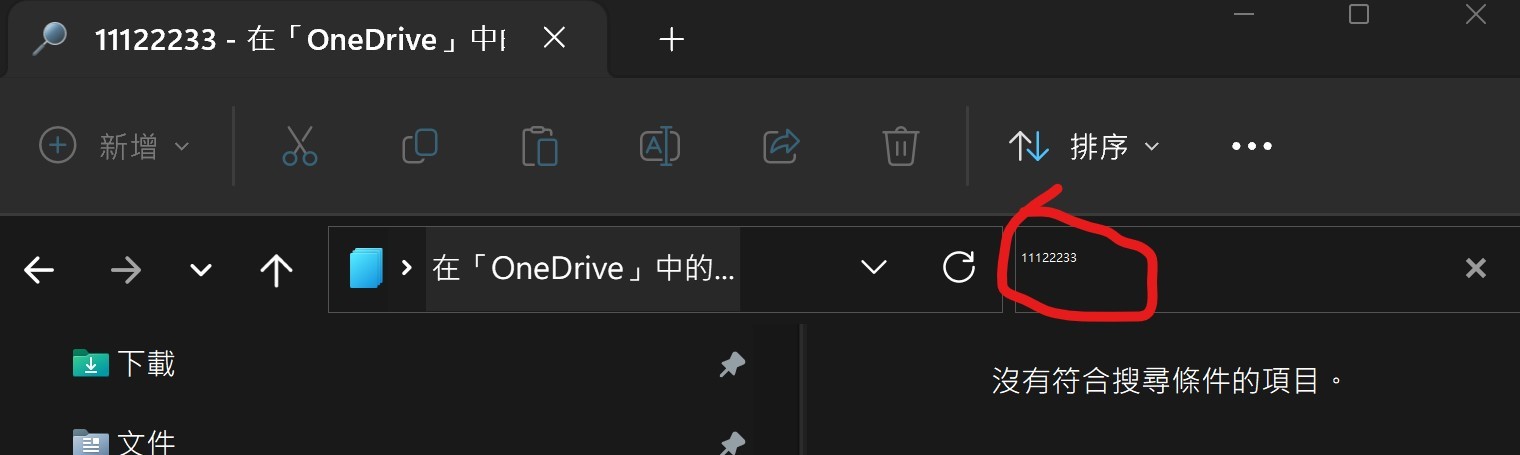Screen dimensions: 1520x455
Task: Go back to the previous folder
Action: [39, 270]
